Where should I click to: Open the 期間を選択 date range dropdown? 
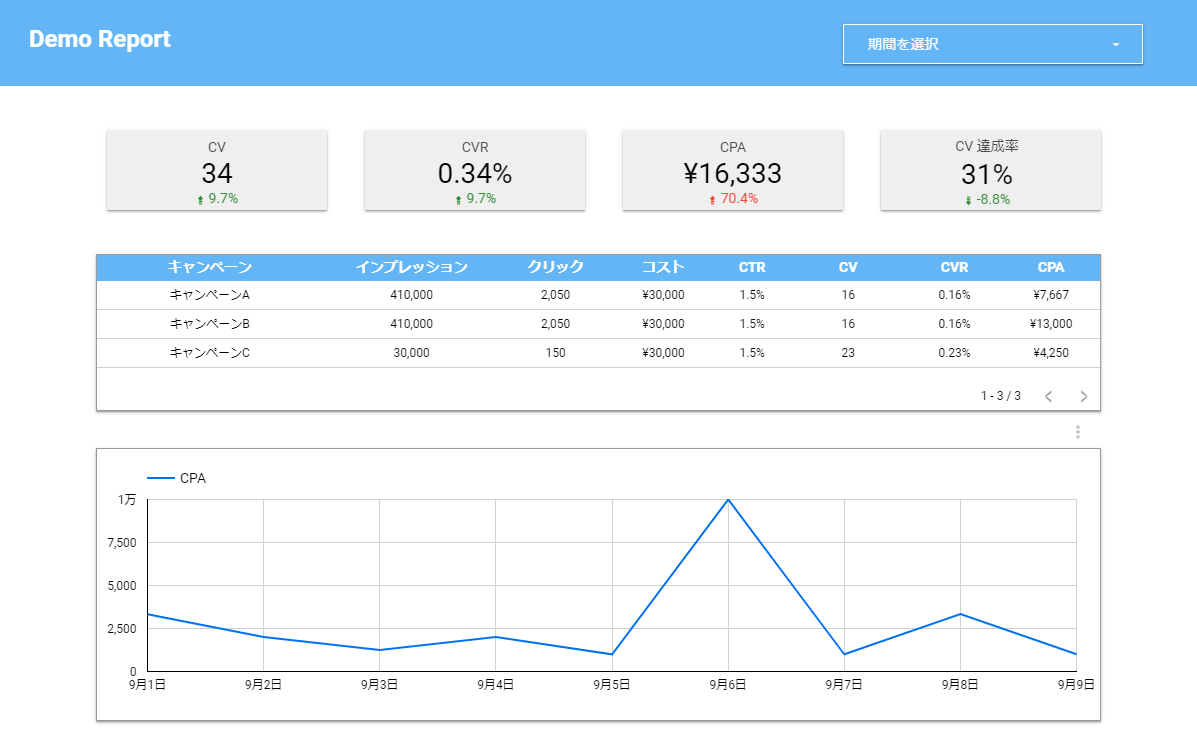coord(991,44)
